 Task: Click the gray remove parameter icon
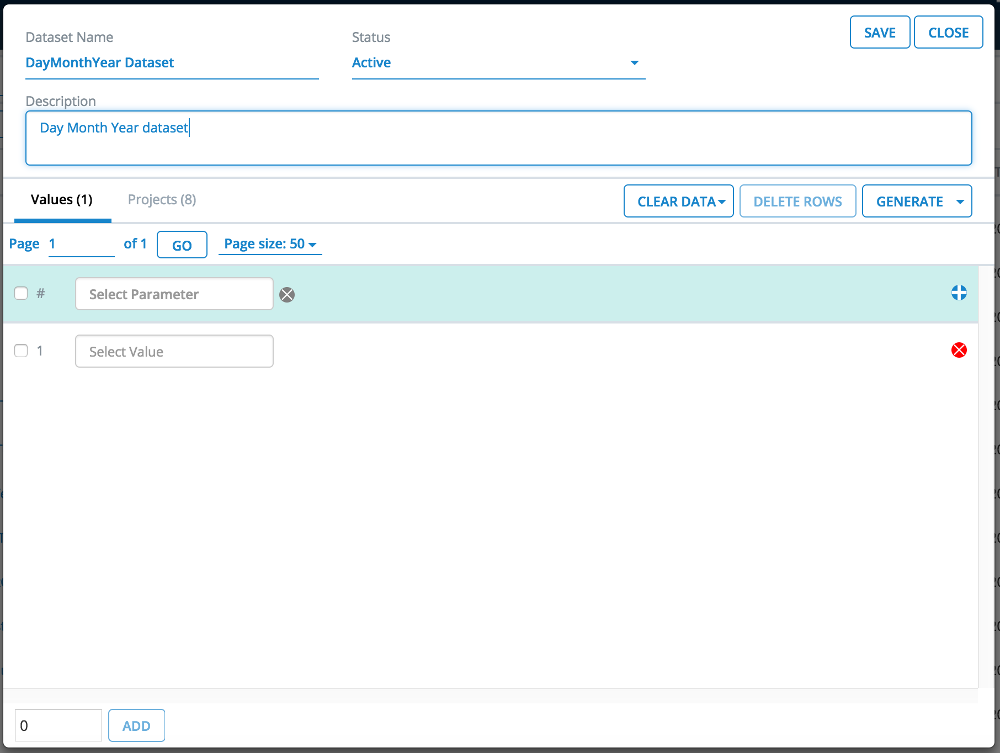tap(287, 294)
